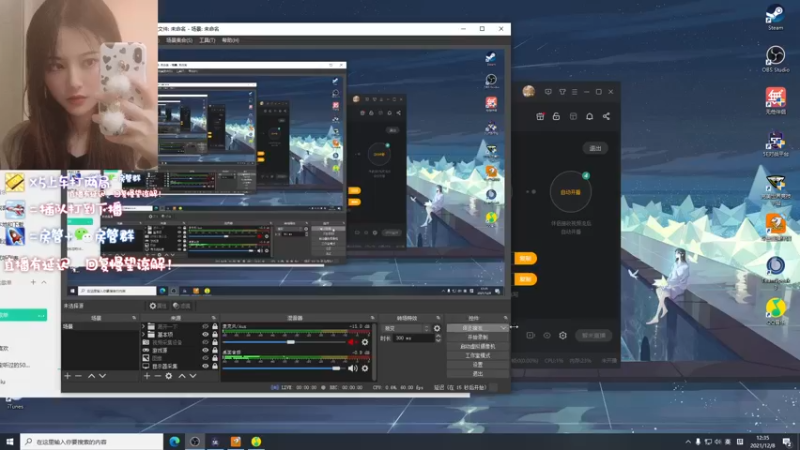Open source properties gear in Sources panel

[x=169, y=376]
